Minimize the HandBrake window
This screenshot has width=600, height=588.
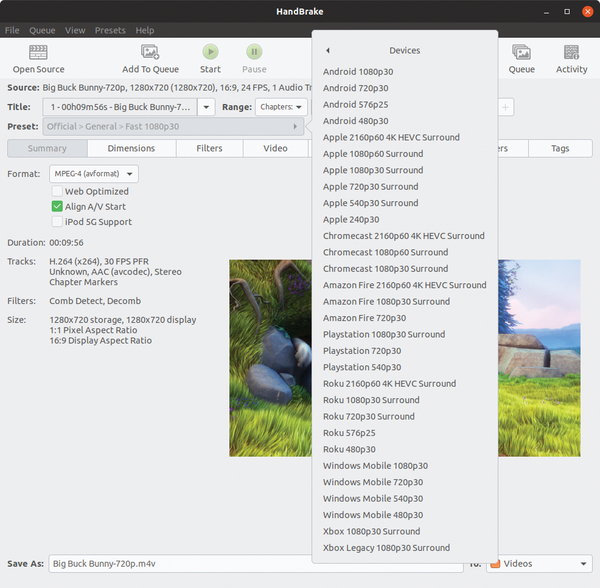click(x=546, y=12)
